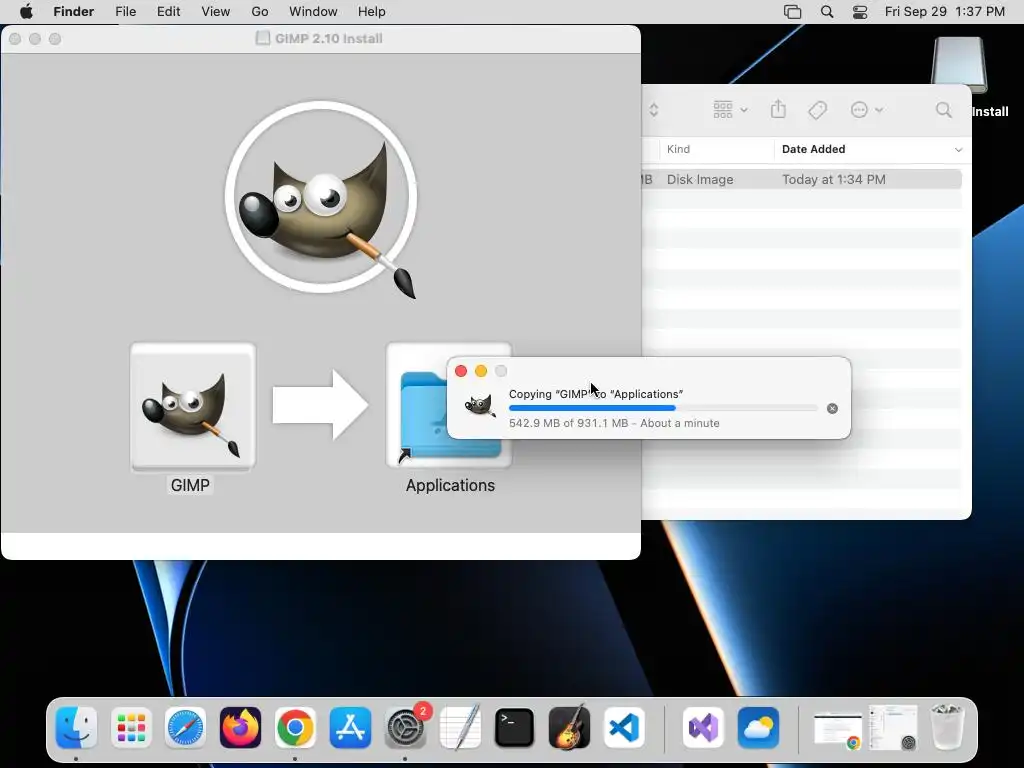Open the Window menu

pyautogui.click(x=313, y=12)
